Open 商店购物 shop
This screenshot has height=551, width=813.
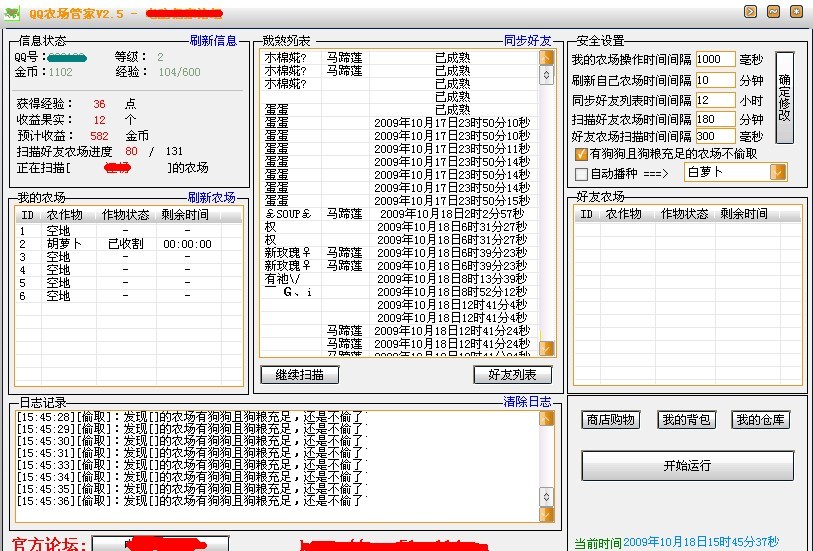tap(611, 419)
